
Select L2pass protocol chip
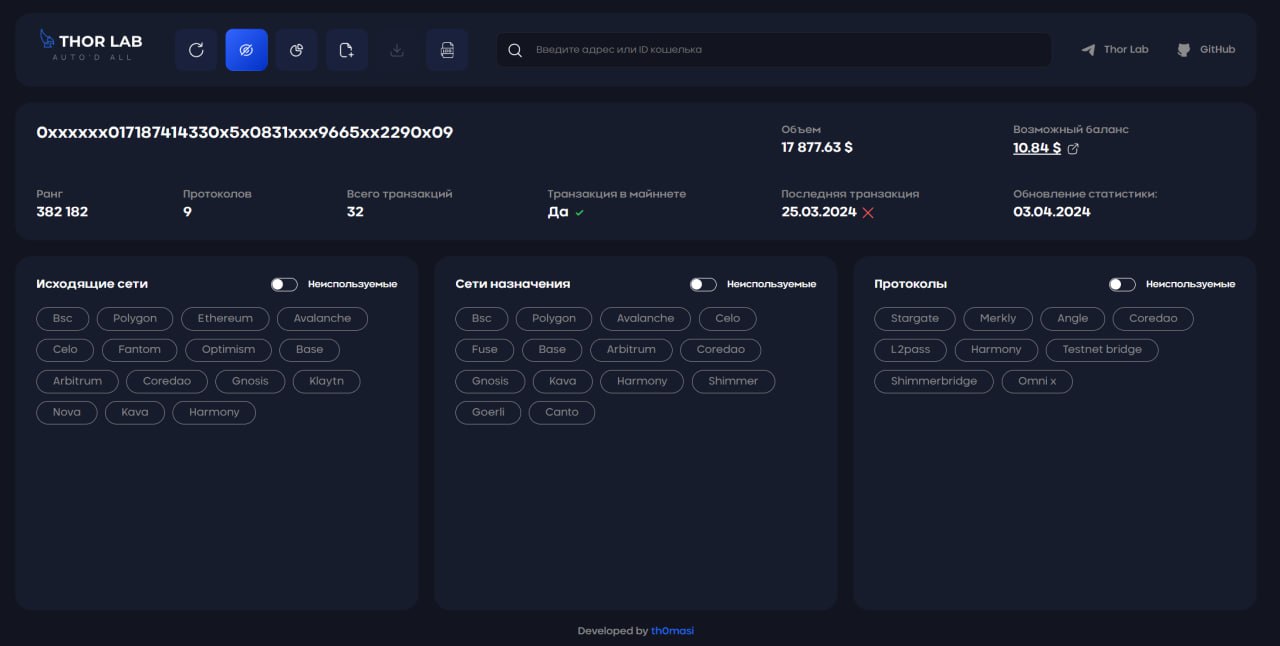click(x=911, y=350)
